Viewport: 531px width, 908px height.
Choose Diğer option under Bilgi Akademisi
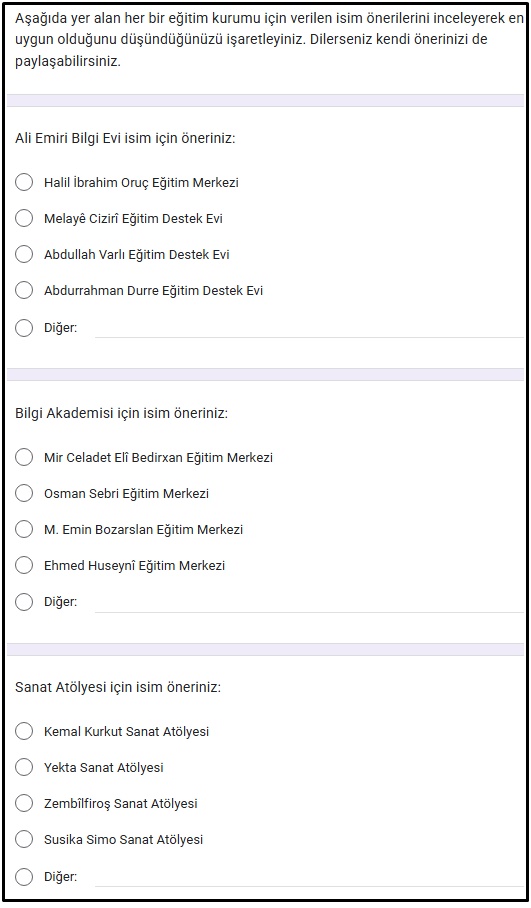coord(24,602)
